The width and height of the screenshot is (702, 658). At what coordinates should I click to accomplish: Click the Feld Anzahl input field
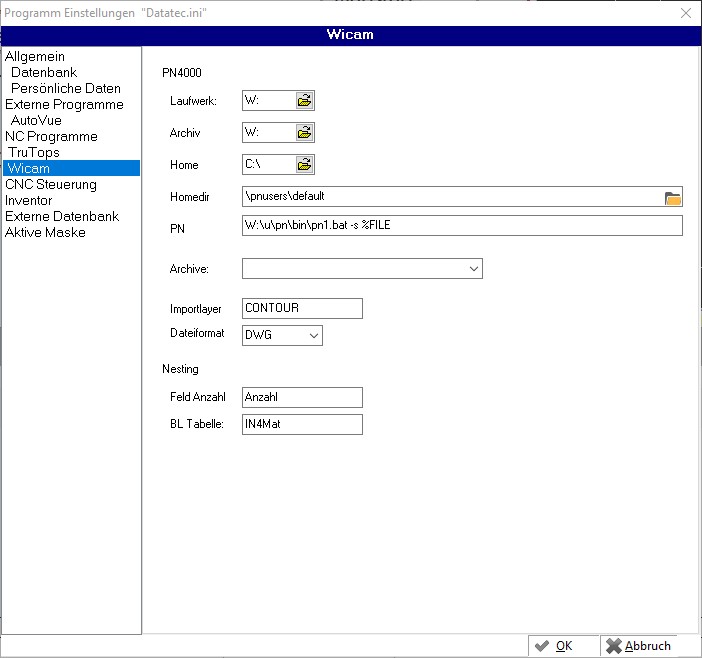tap(302, 397)
